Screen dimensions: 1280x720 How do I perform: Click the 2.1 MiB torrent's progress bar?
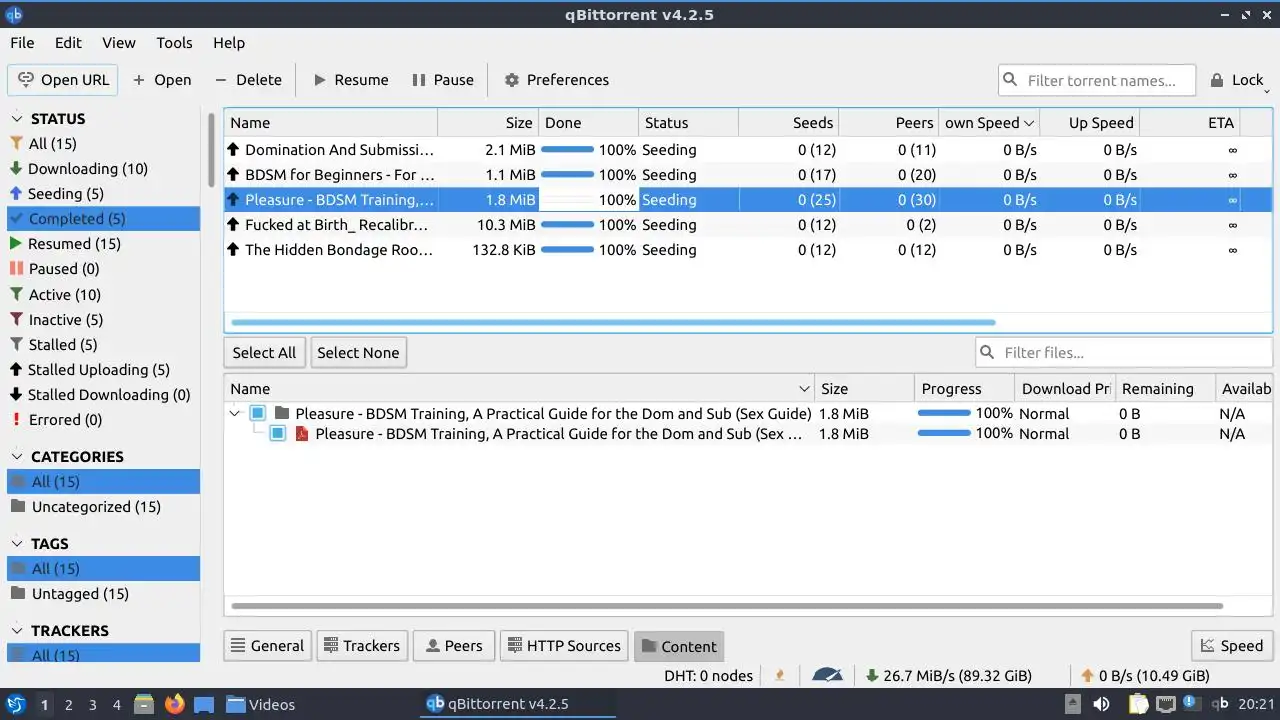tap(568, 150)
